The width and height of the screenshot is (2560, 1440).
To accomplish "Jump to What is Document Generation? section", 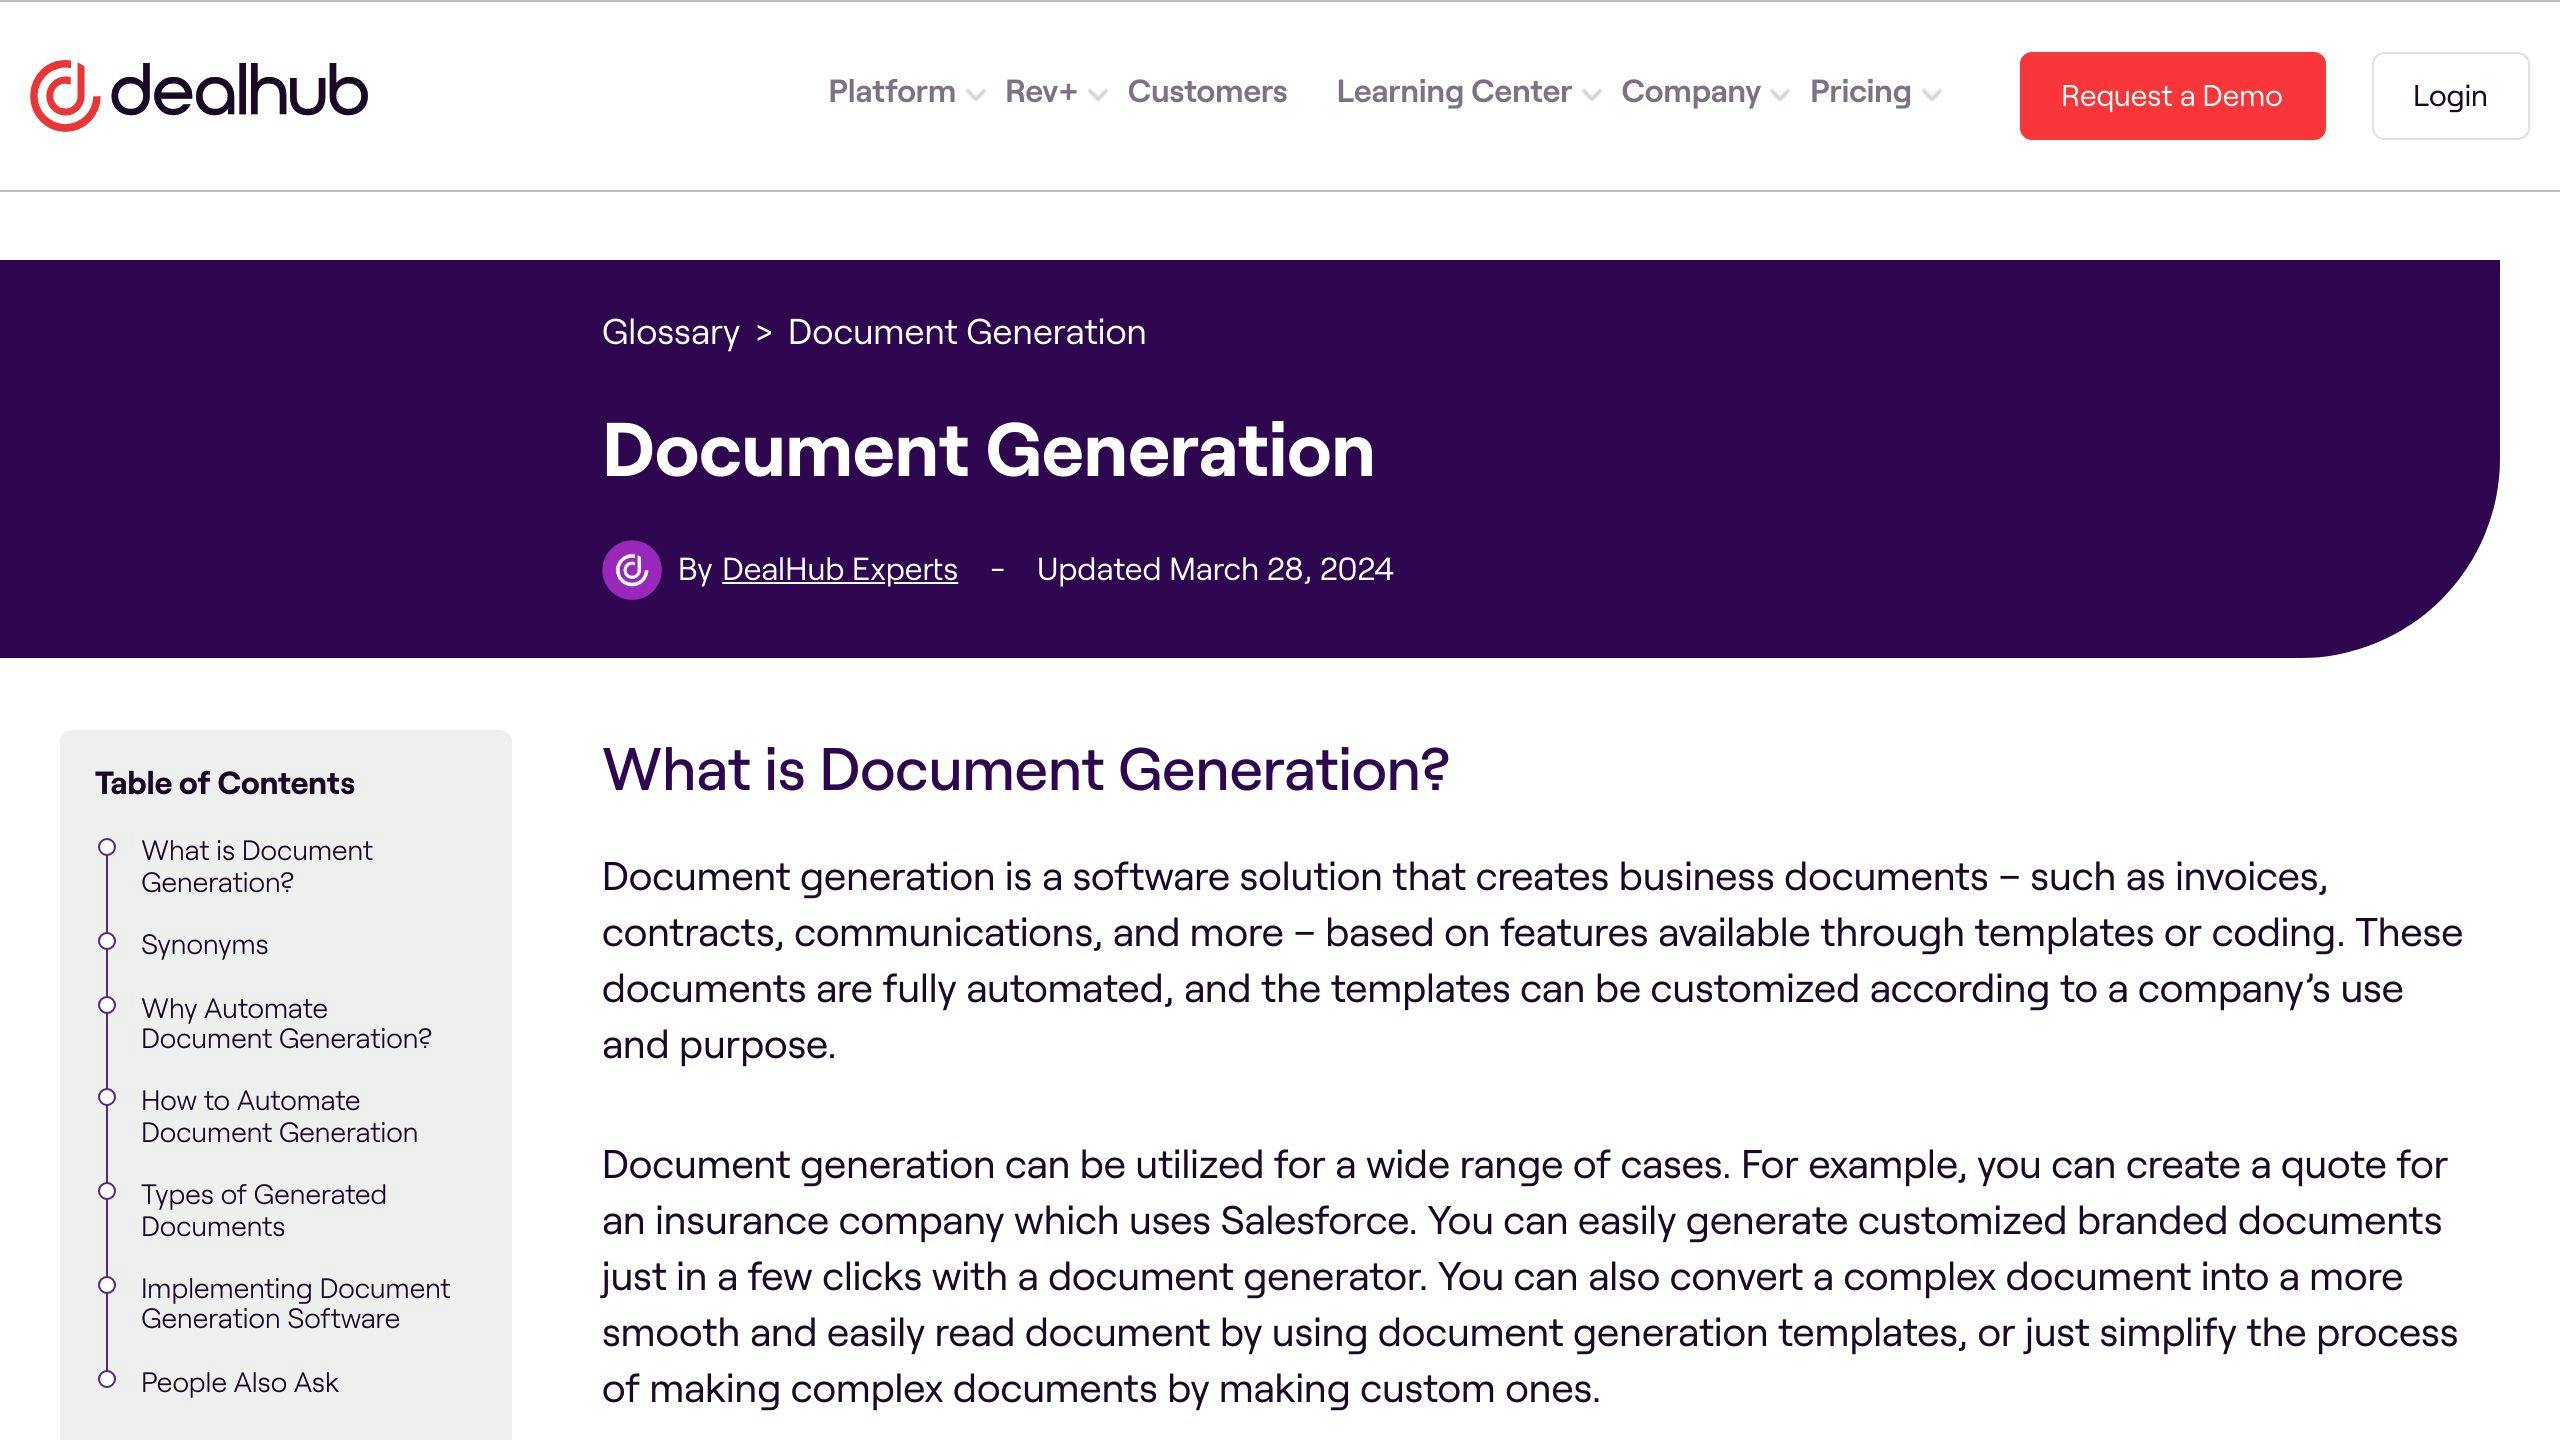I will pos(257,866).
